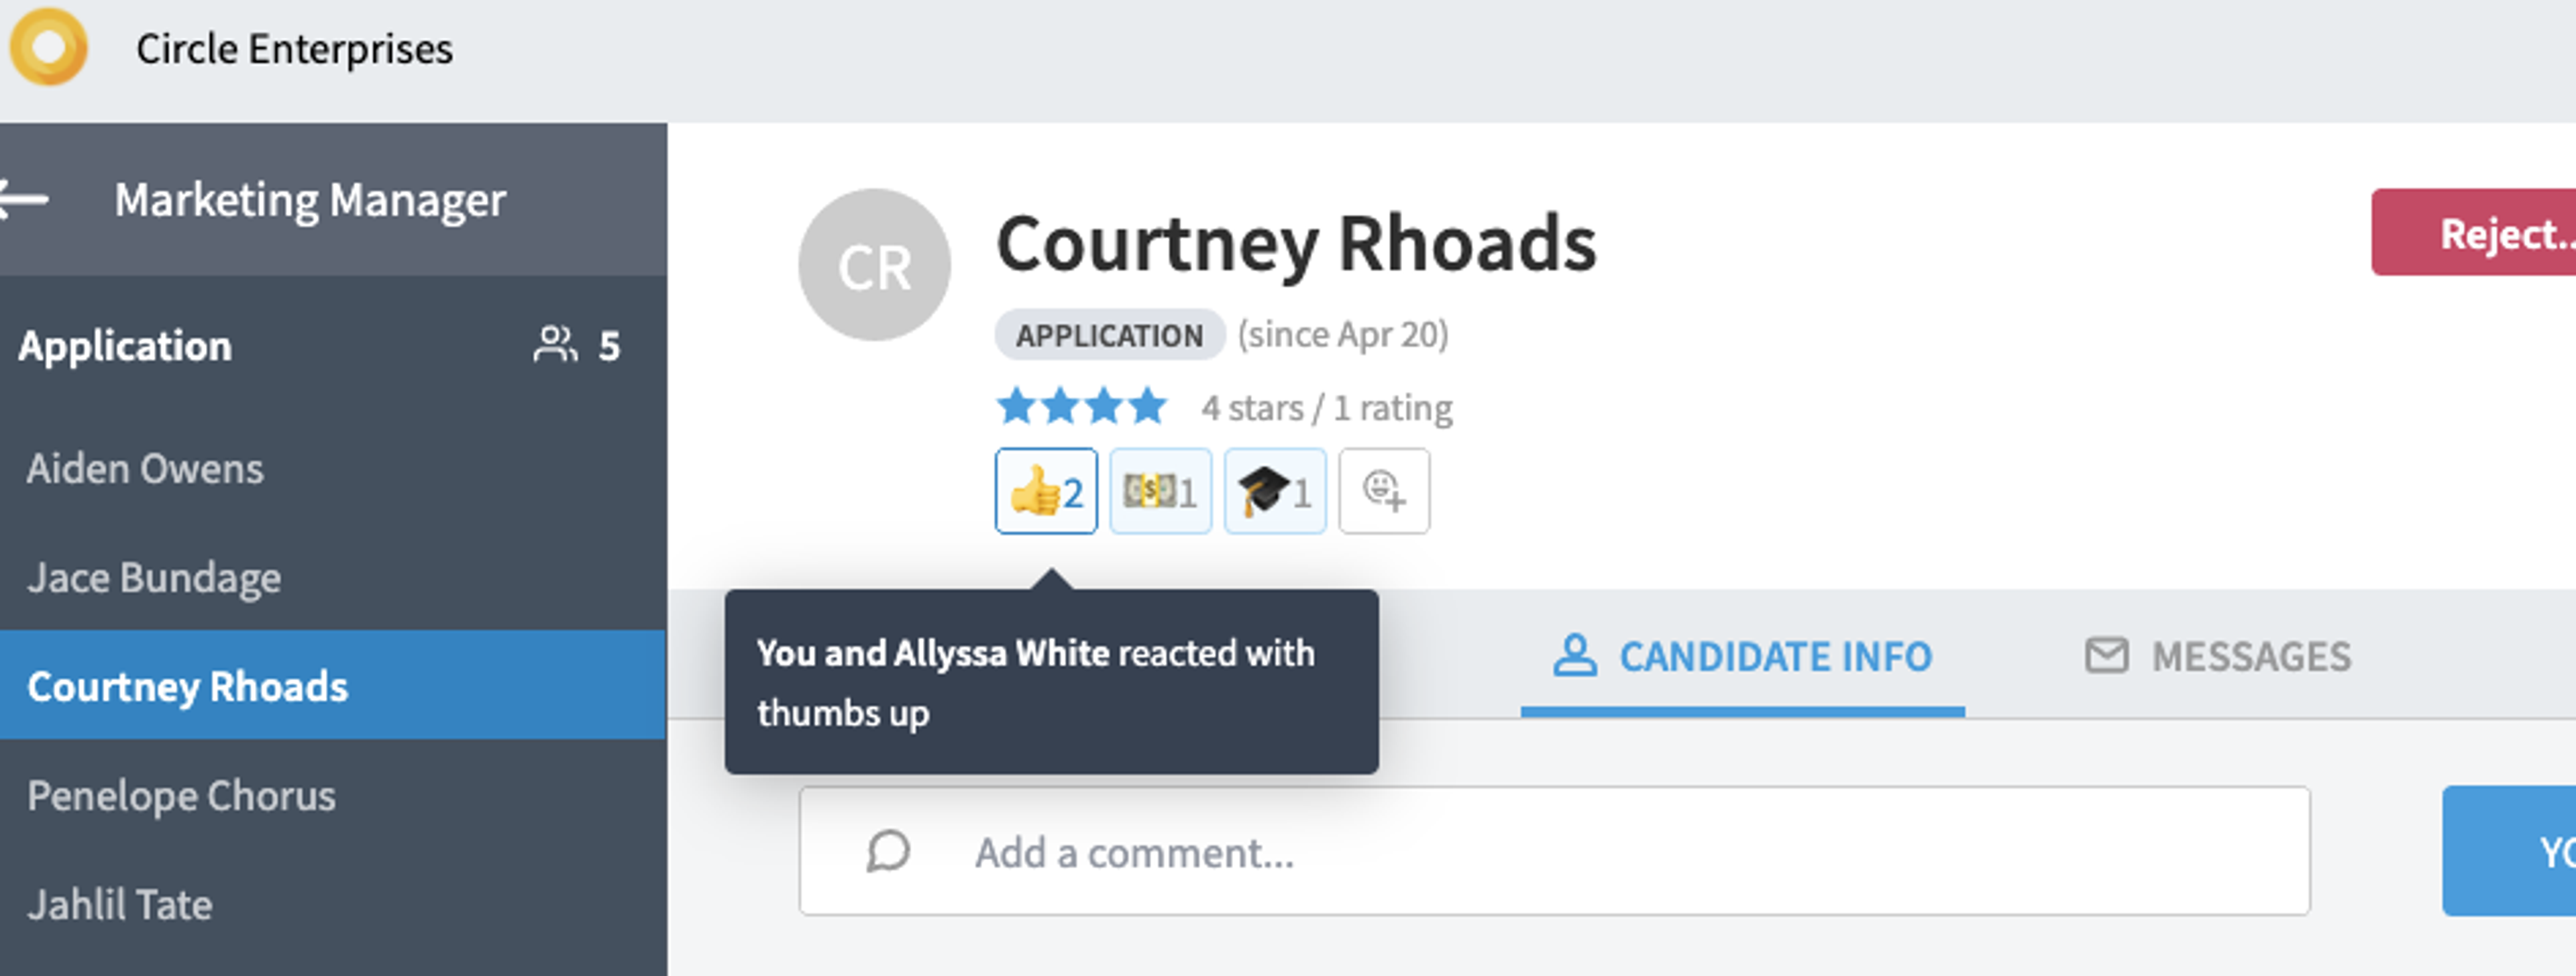Image resolution: width=2576 pixels, height=976 pixels.
Task: Toggle the money banknote reaction
Action: [x=1160, y=491]
